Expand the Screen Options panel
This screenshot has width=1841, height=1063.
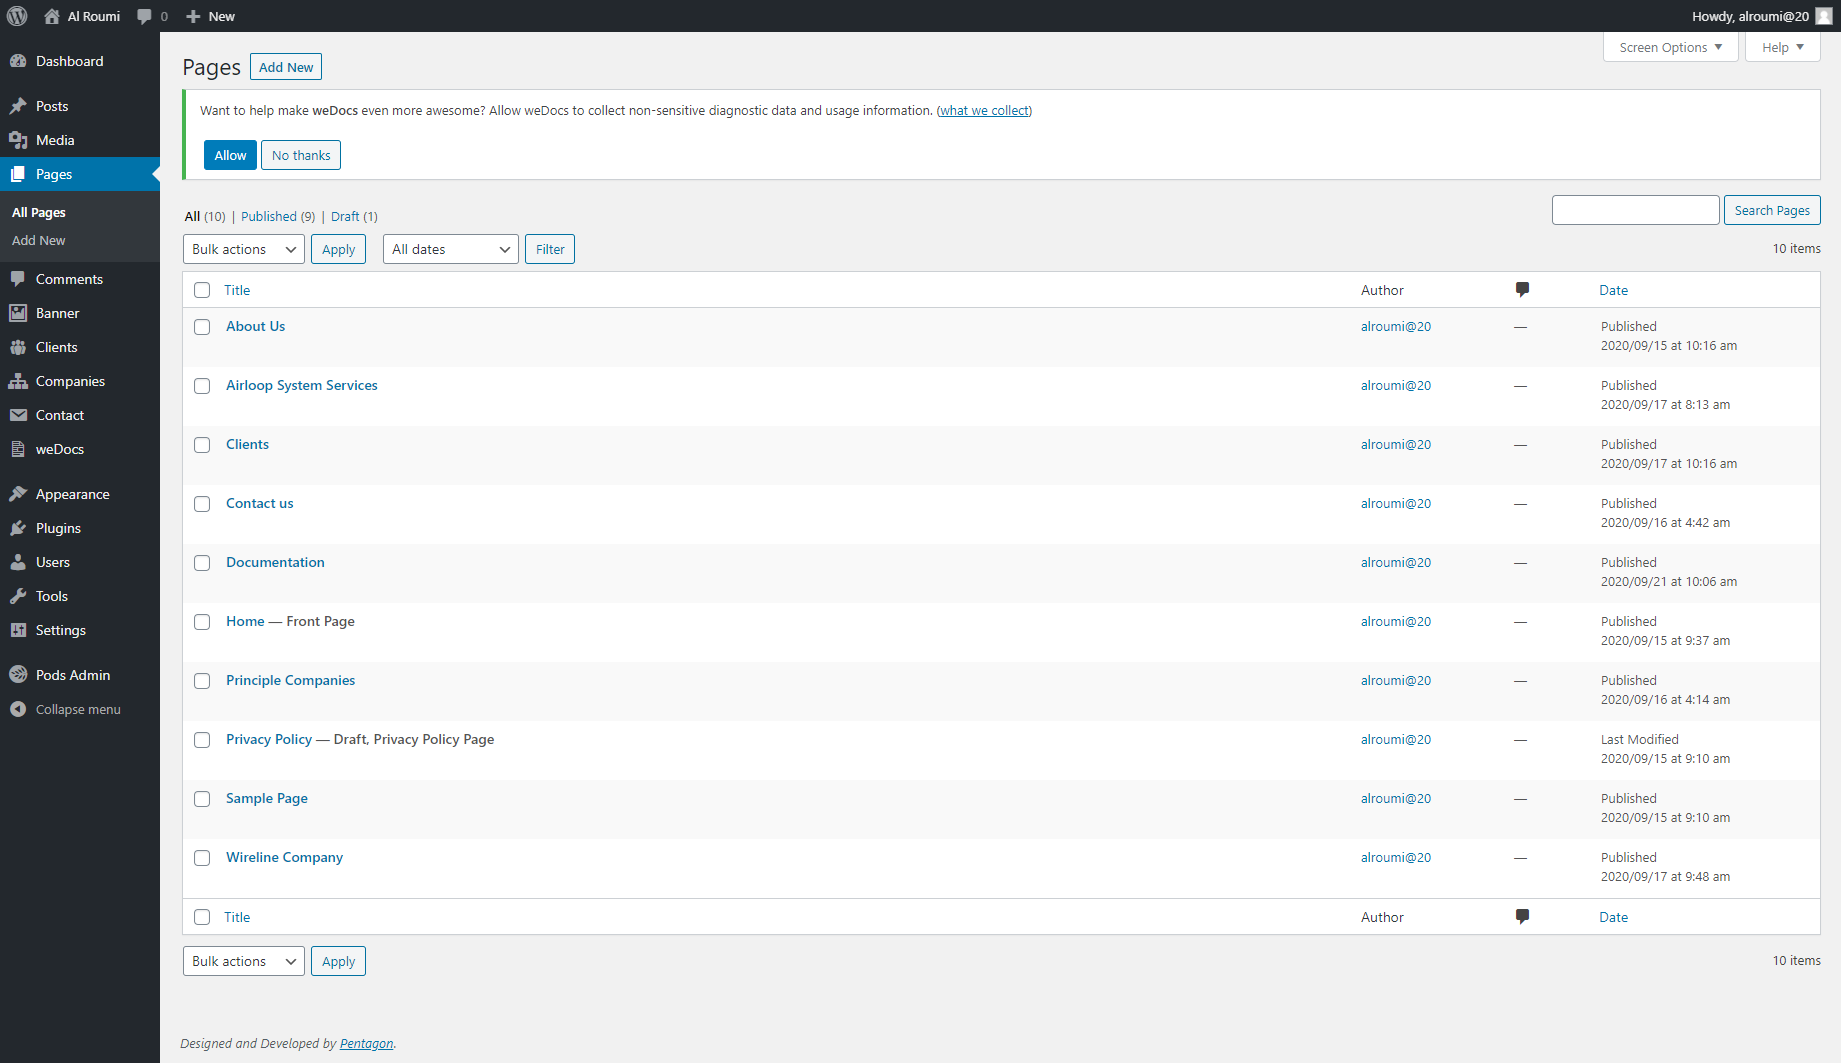point(1670,47)
